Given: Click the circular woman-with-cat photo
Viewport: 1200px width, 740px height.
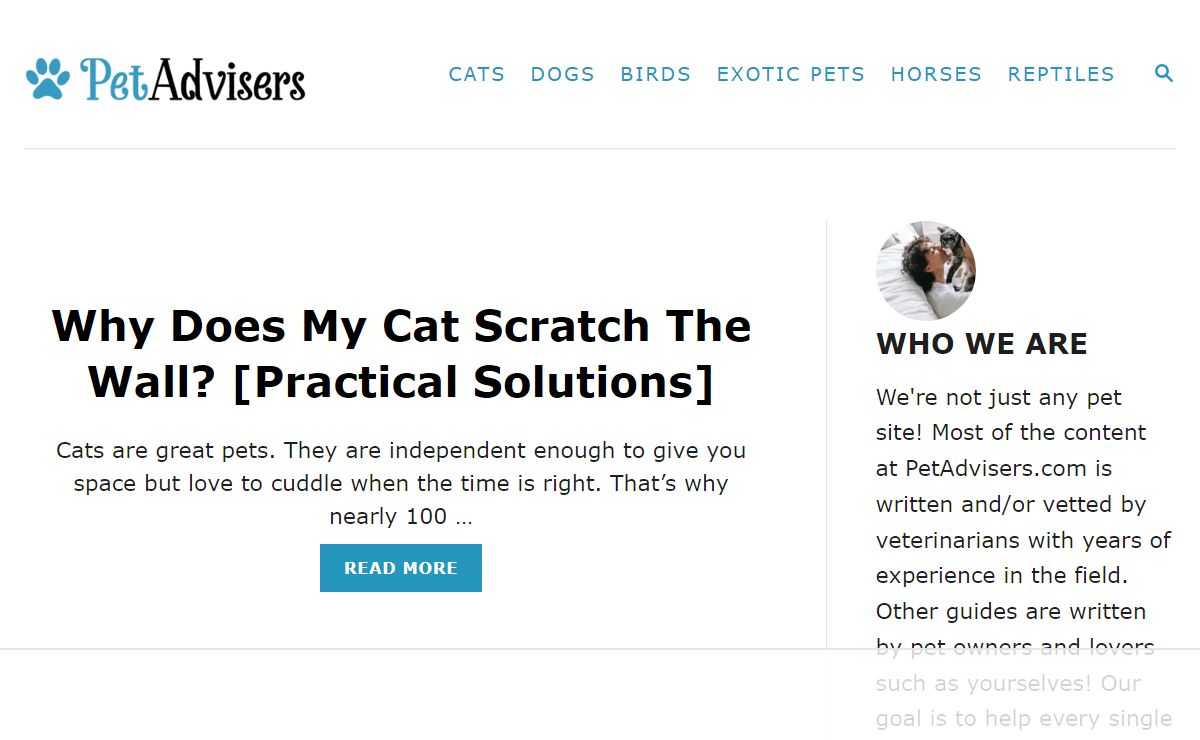Looking at the screenshot, I should (x=925, y=270).
